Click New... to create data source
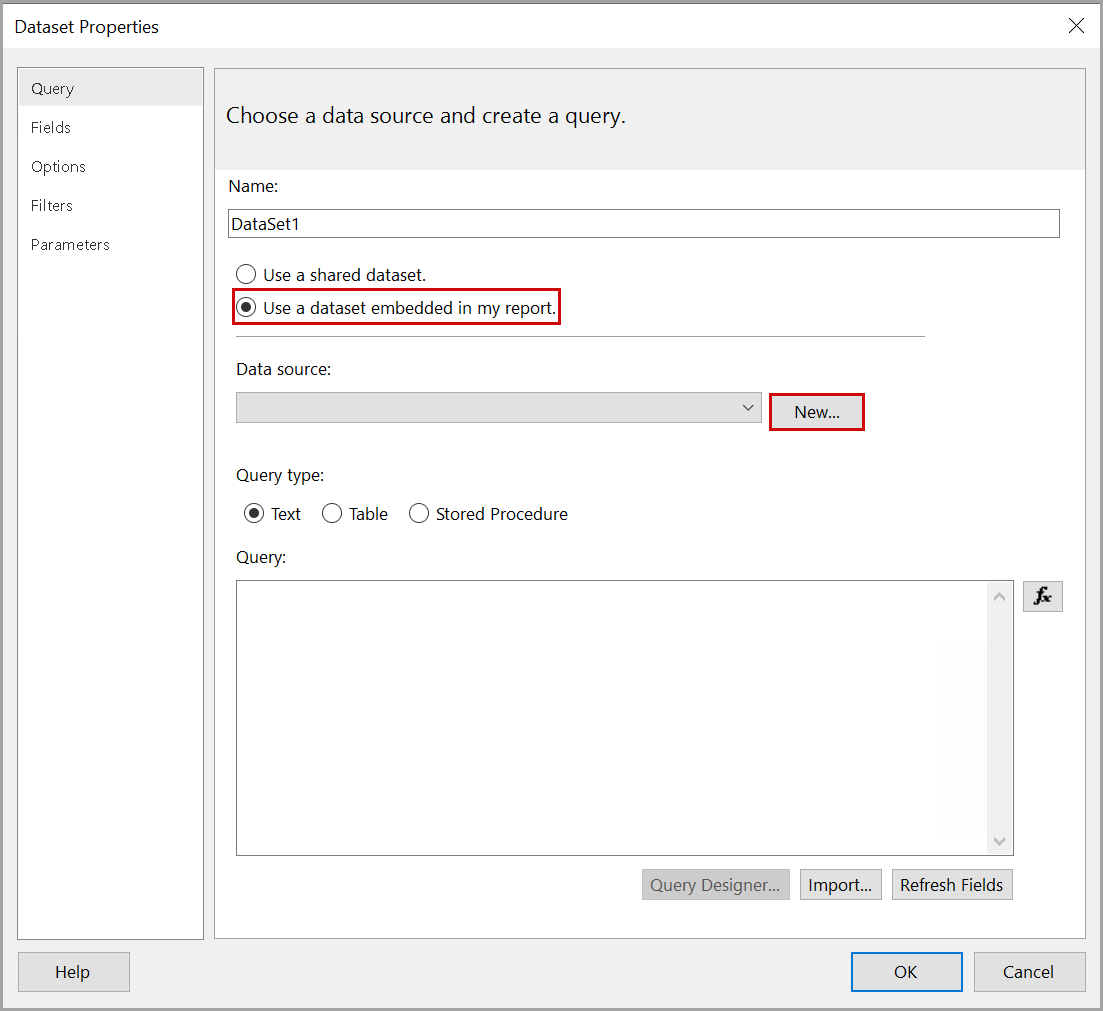Image resolution: width=1103 pixels, height=1011 pixels. (816, 412)
